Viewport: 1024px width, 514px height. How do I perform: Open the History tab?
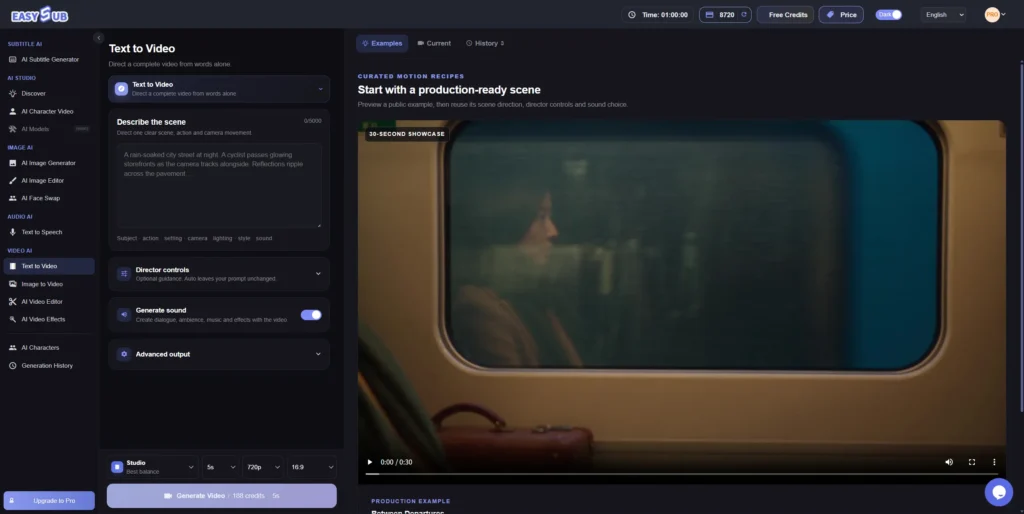[485, 43]
